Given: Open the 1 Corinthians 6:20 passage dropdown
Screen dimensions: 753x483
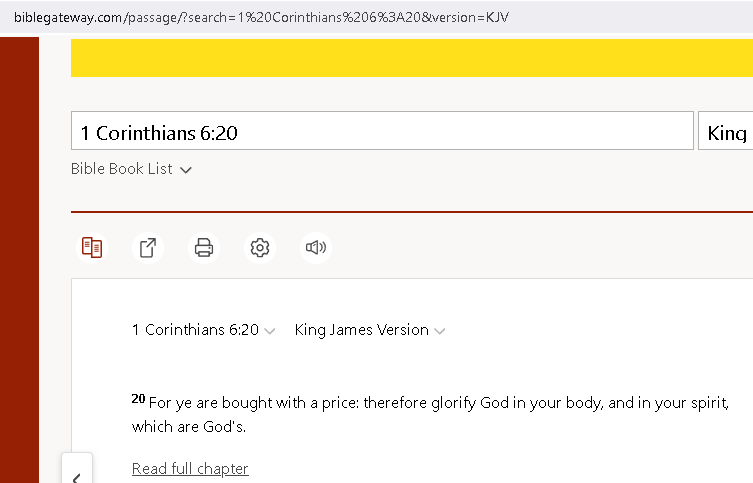Looking at the screenshot, I should point(204,330).
